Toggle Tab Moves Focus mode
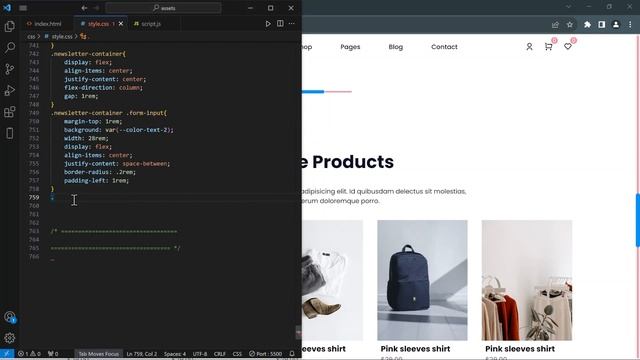Screen dimensions: 640x360 98,353
